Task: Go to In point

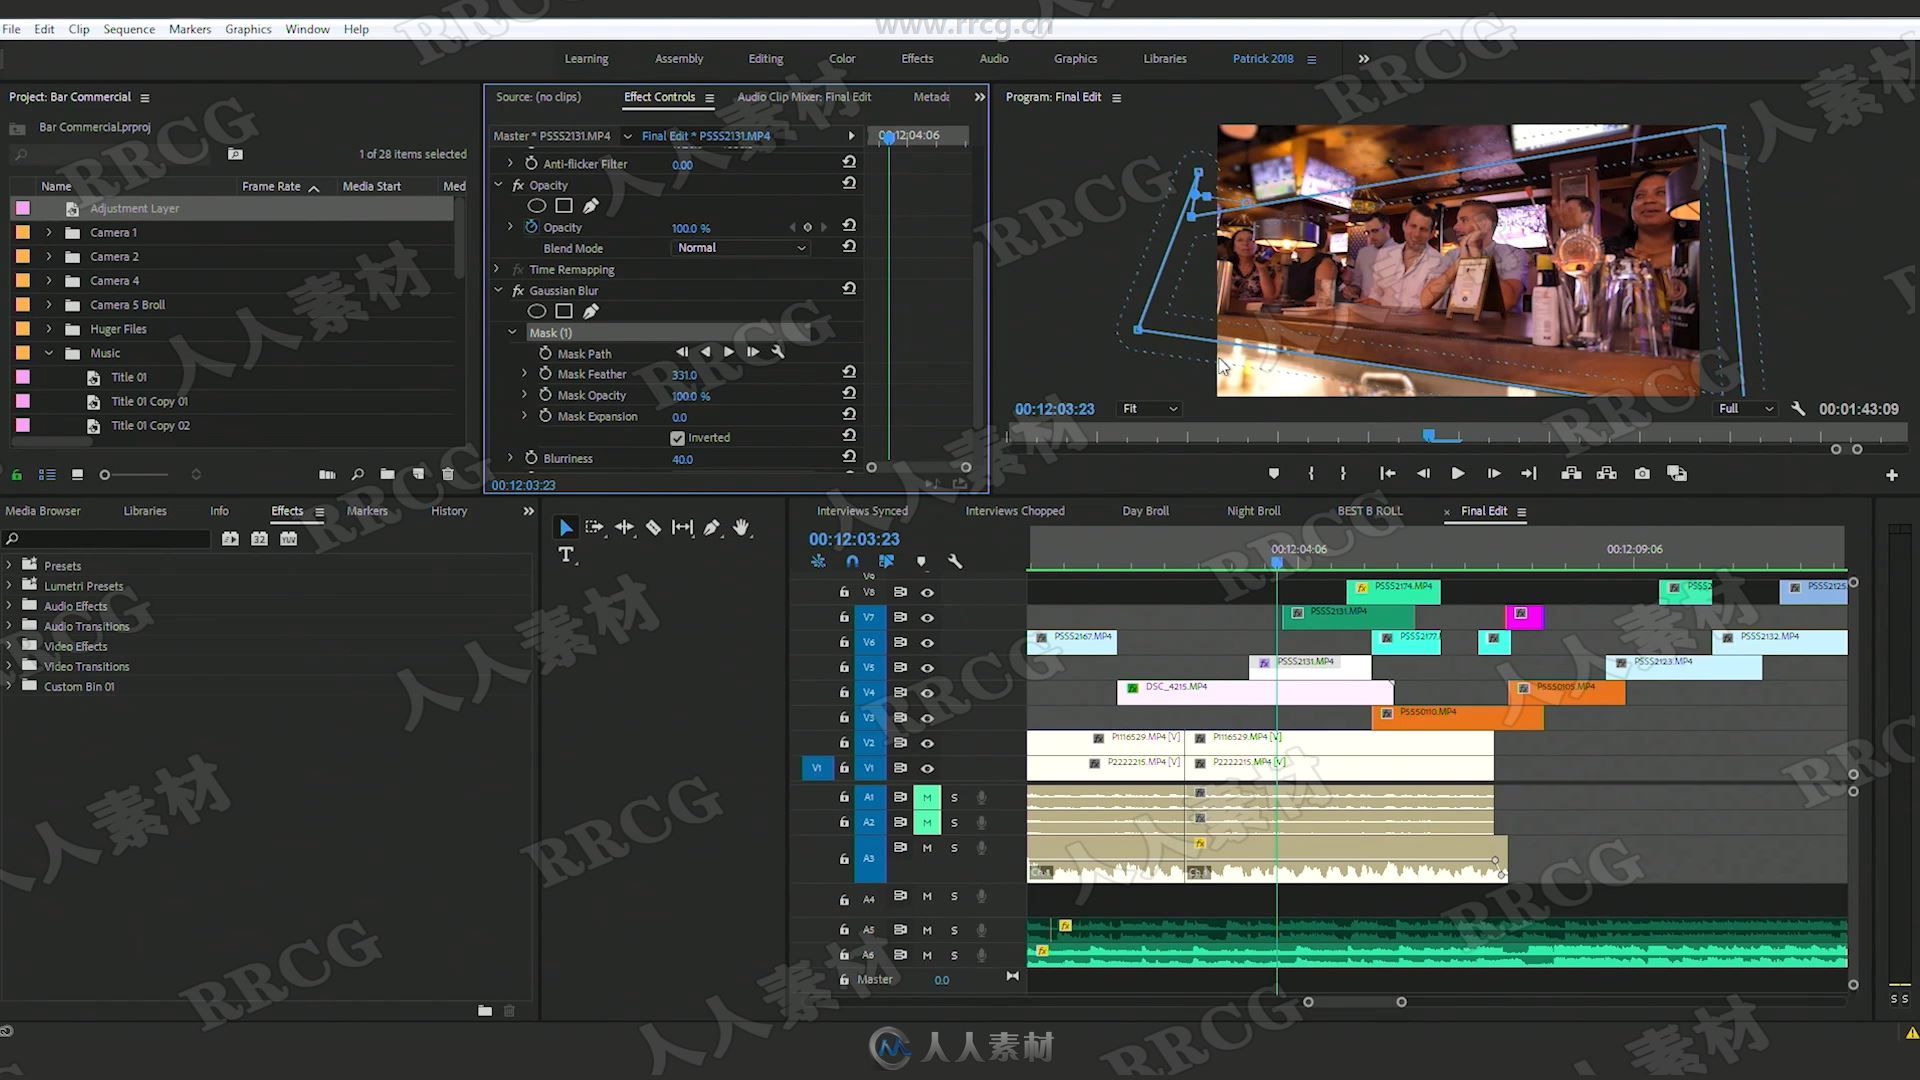Action: click(x=1387, y=474)
